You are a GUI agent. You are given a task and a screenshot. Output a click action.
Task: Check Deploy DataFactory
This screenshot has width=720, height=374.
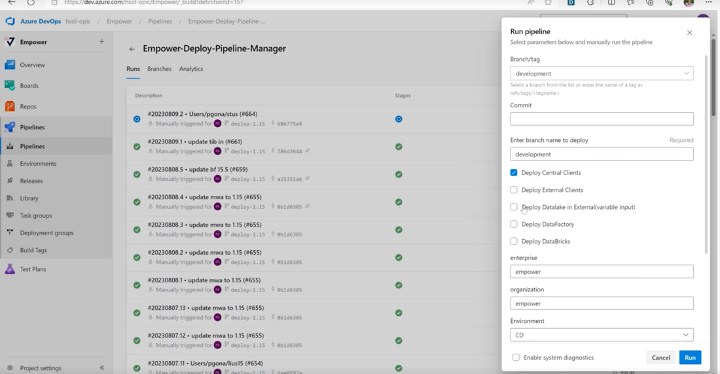coord(514,224)
